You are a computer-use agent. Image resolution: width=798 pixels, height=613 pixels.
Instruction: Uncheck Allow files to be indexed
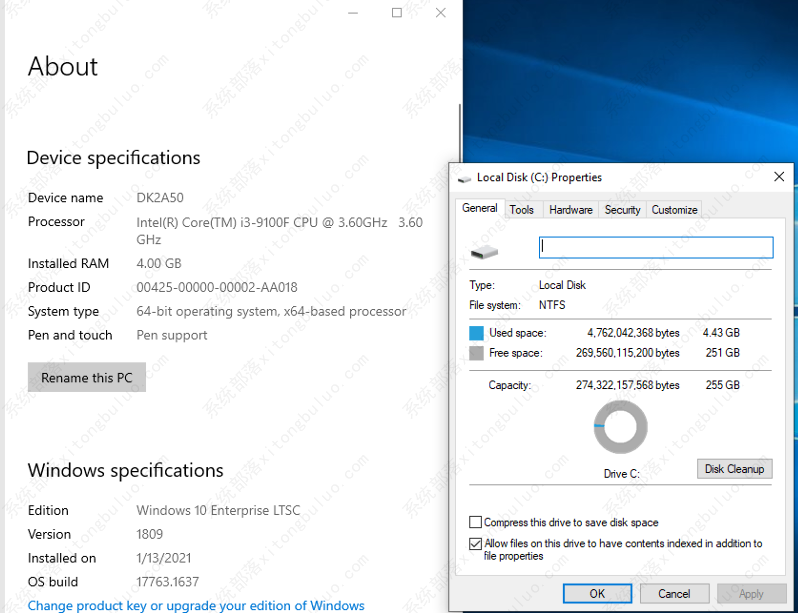[475, 544]
